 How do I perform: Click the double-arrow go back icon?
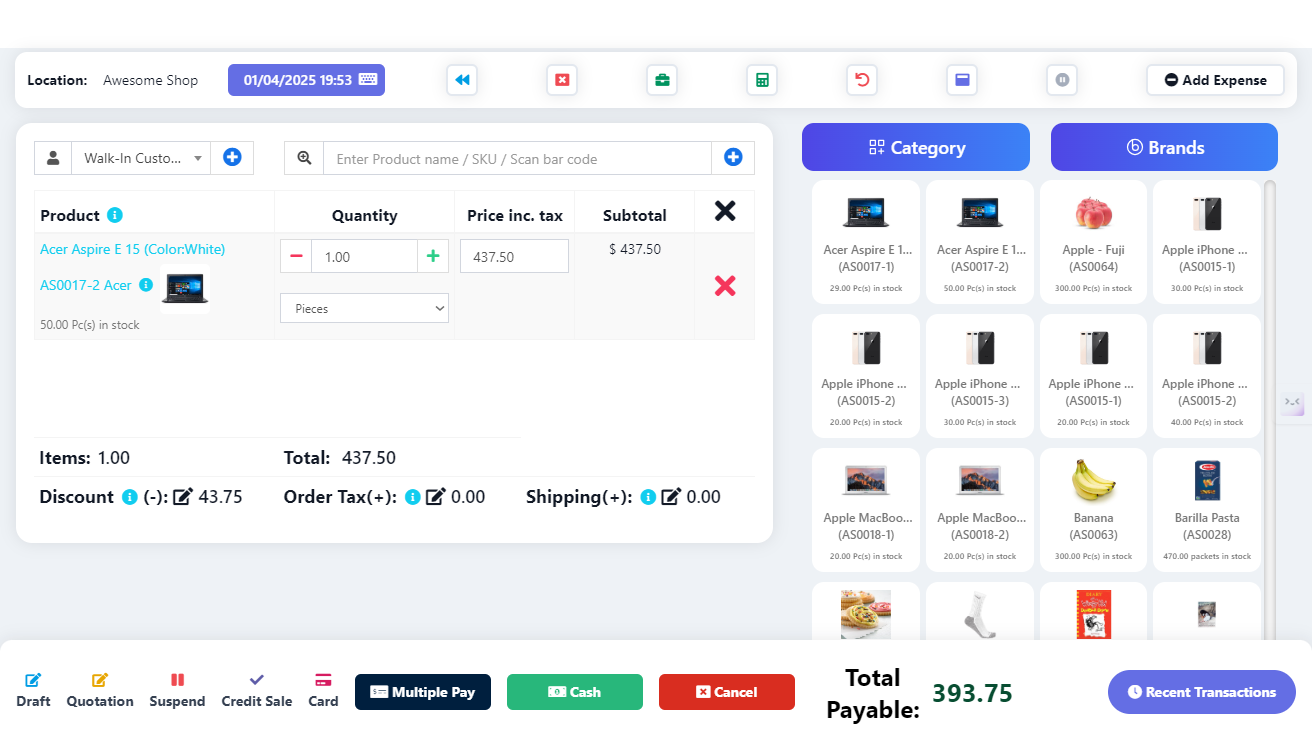tap(462, 80)
